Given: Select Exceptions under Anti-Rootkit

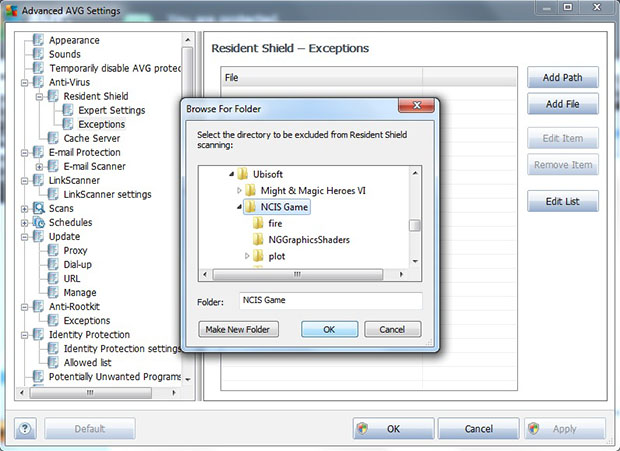Looking at the screenshot, I should [87, 320].
